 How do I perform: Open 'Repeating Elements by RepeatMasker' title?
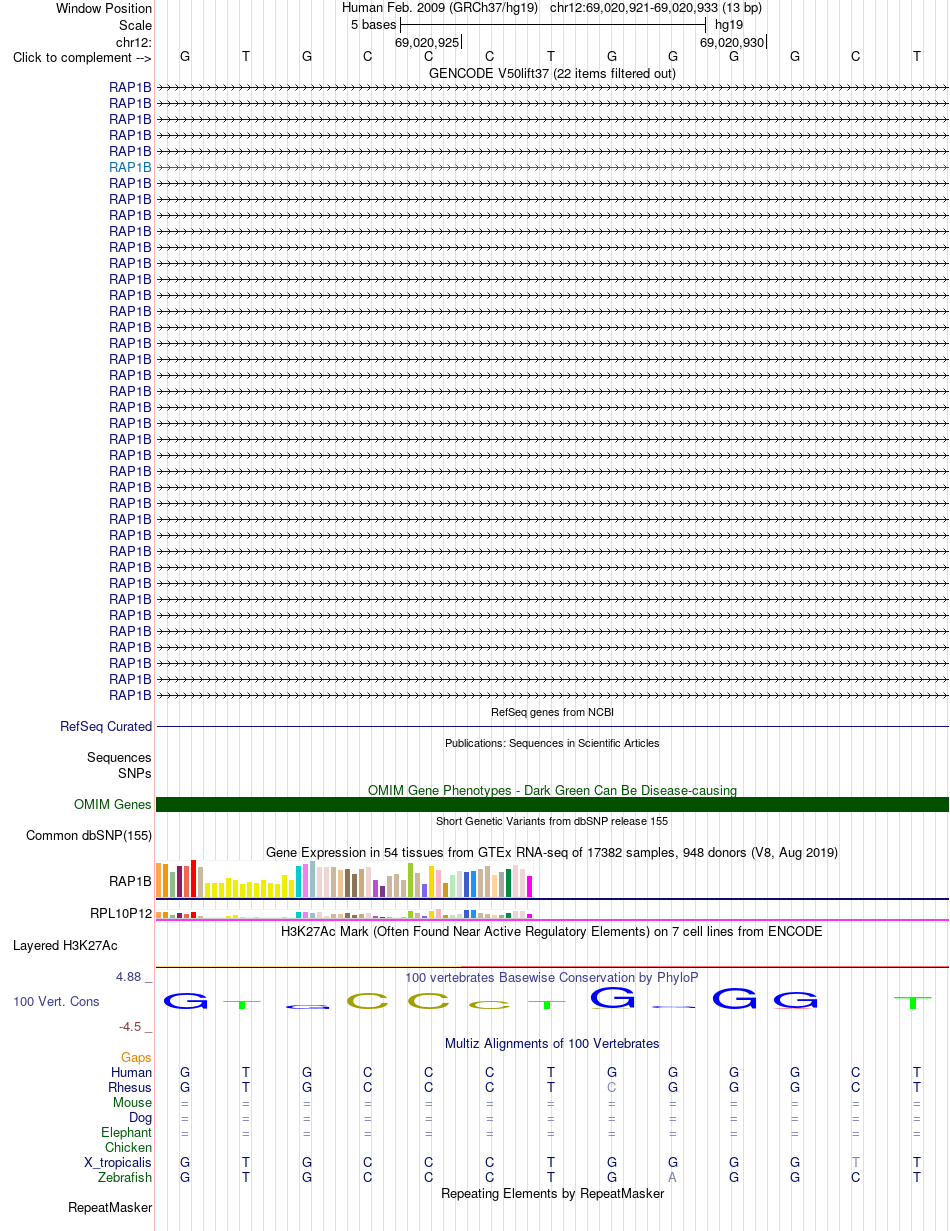coord(552,1193)
